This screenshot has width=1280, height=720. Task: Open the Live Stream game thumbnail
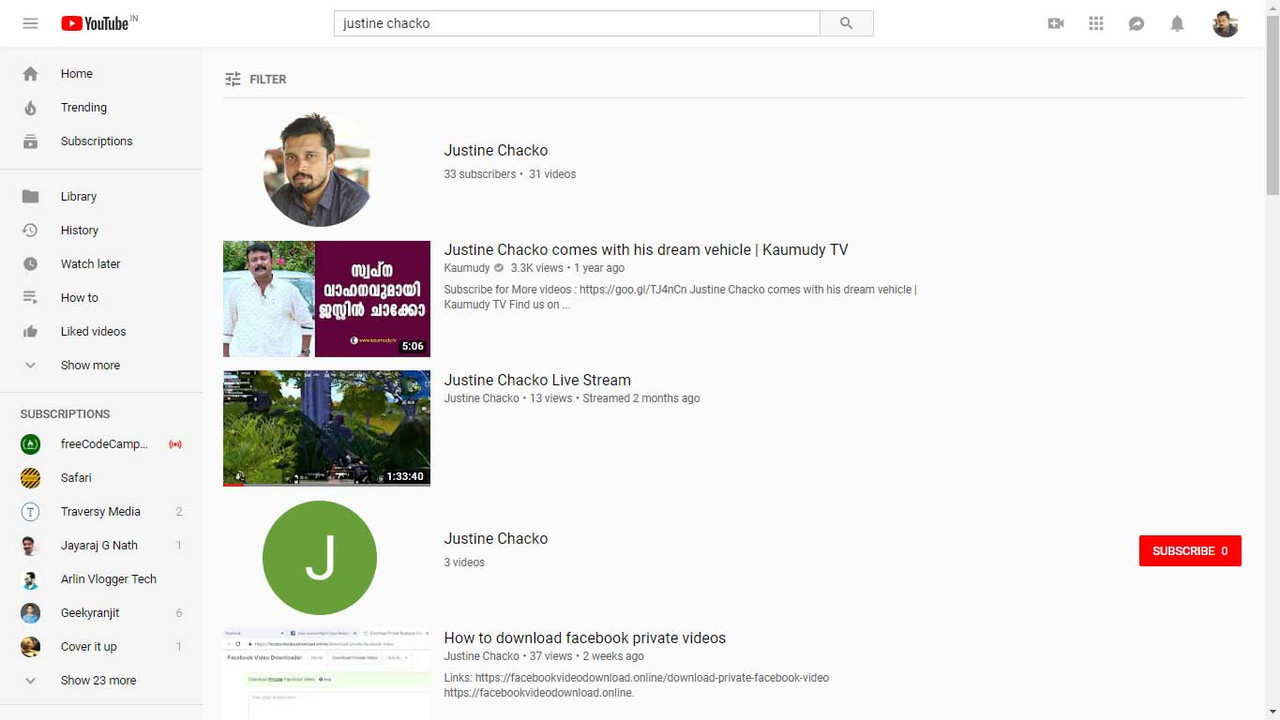coord(326,428)
